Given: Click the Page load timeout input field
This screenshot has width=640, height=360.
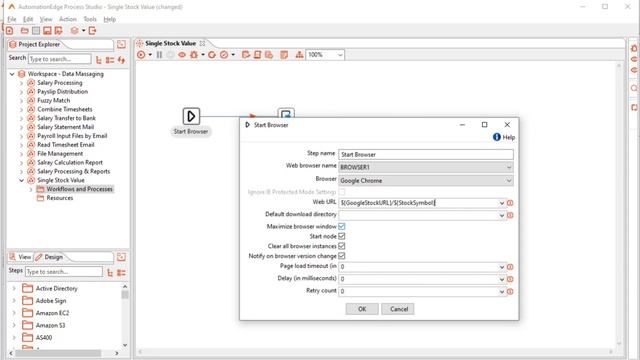Looking at the screenshot, I should [418, 267].
